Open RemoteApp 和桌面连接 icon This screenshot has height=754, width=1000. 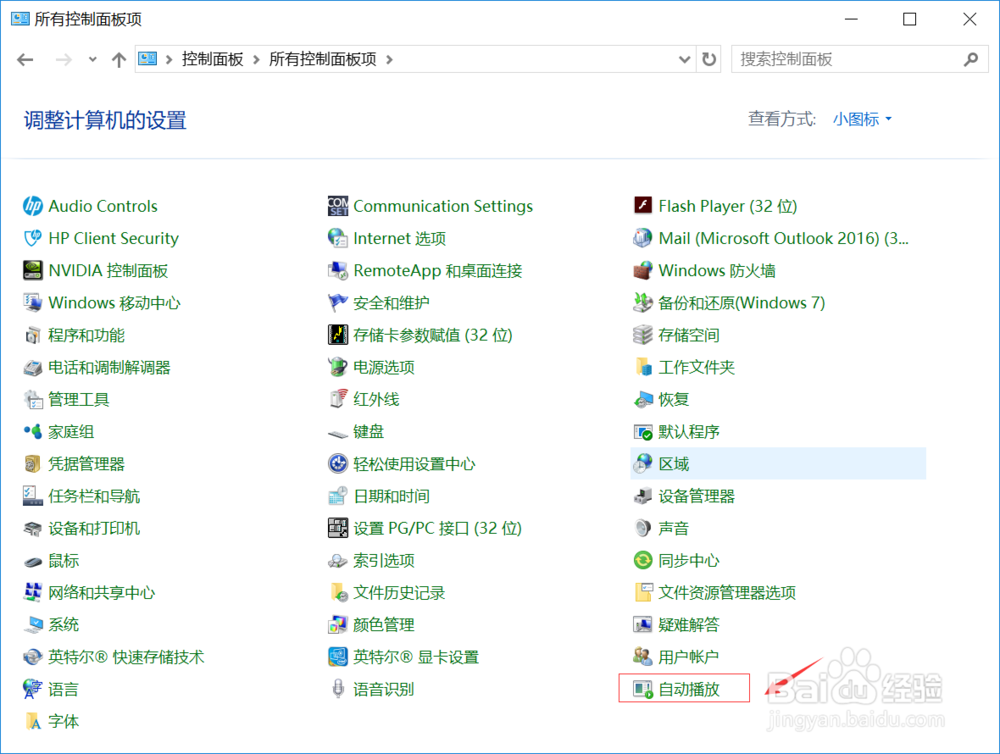[338, 270]
